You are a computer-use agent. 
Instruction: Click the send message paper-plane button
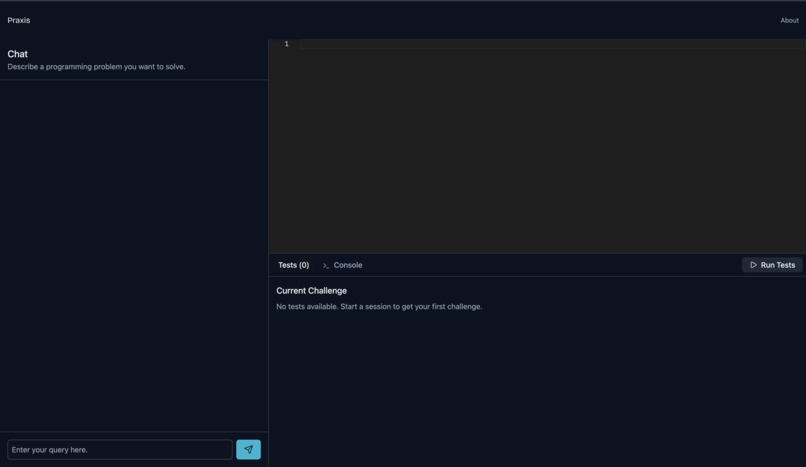[x=248, y=450]
